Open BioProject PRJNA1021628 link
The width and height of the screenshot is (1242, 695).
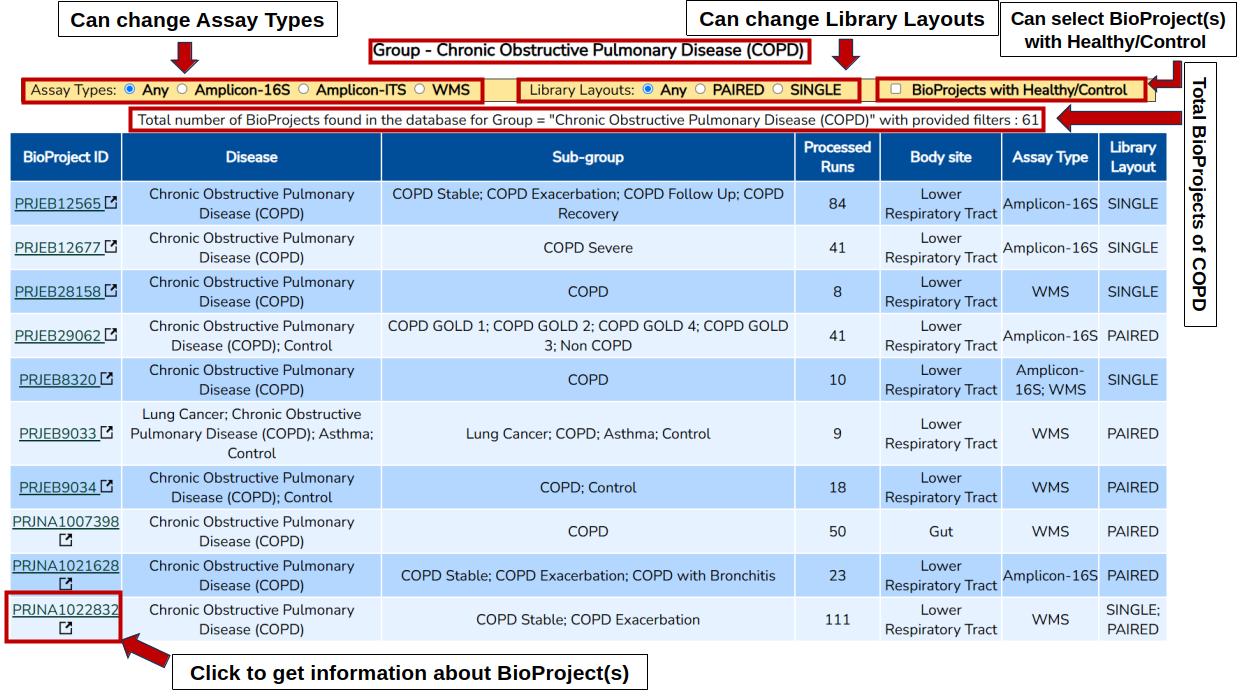coord(66,566)
